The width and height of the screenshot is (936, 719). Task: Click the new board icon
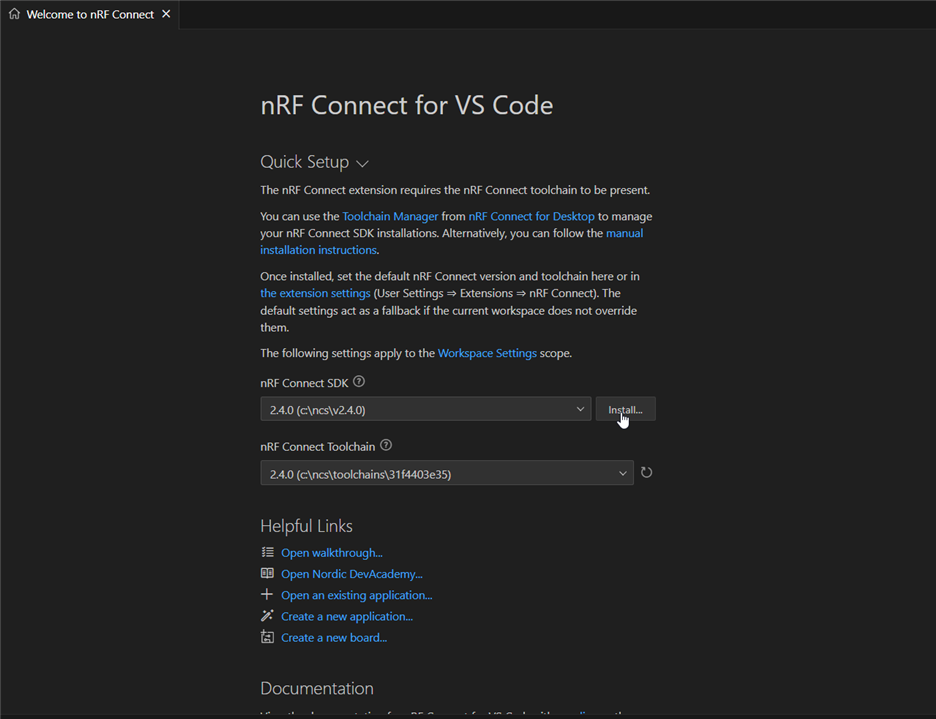(267, 637)
